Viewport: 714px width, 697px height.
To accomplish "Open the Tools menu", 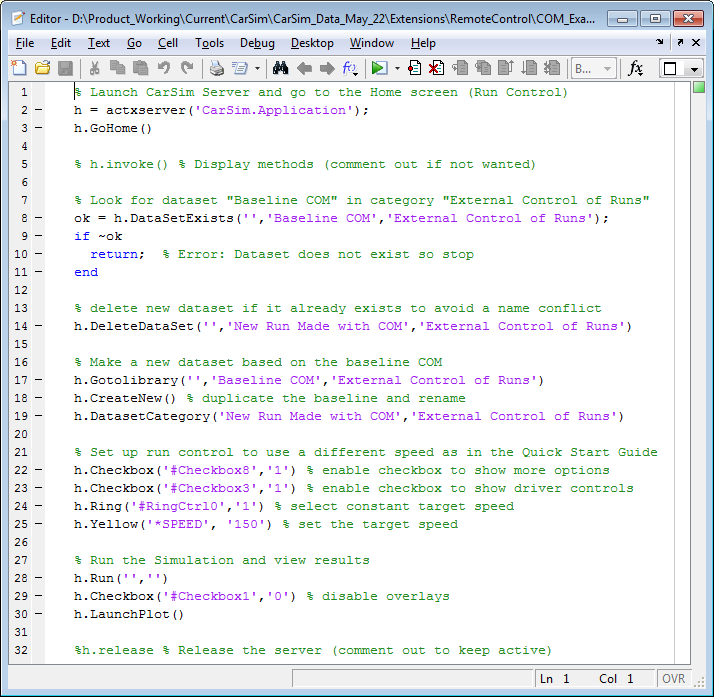I will coord(209,43).
